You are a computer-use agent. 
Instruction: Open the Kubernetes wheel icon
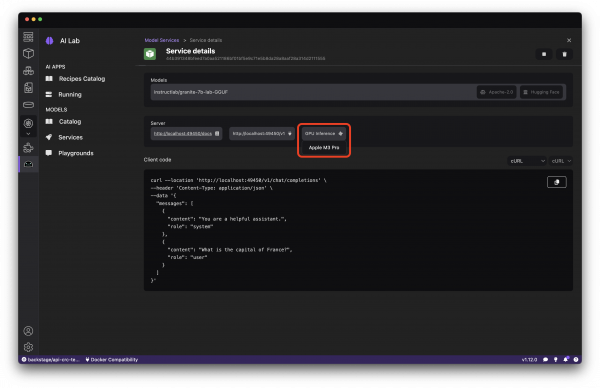[28, 123]
